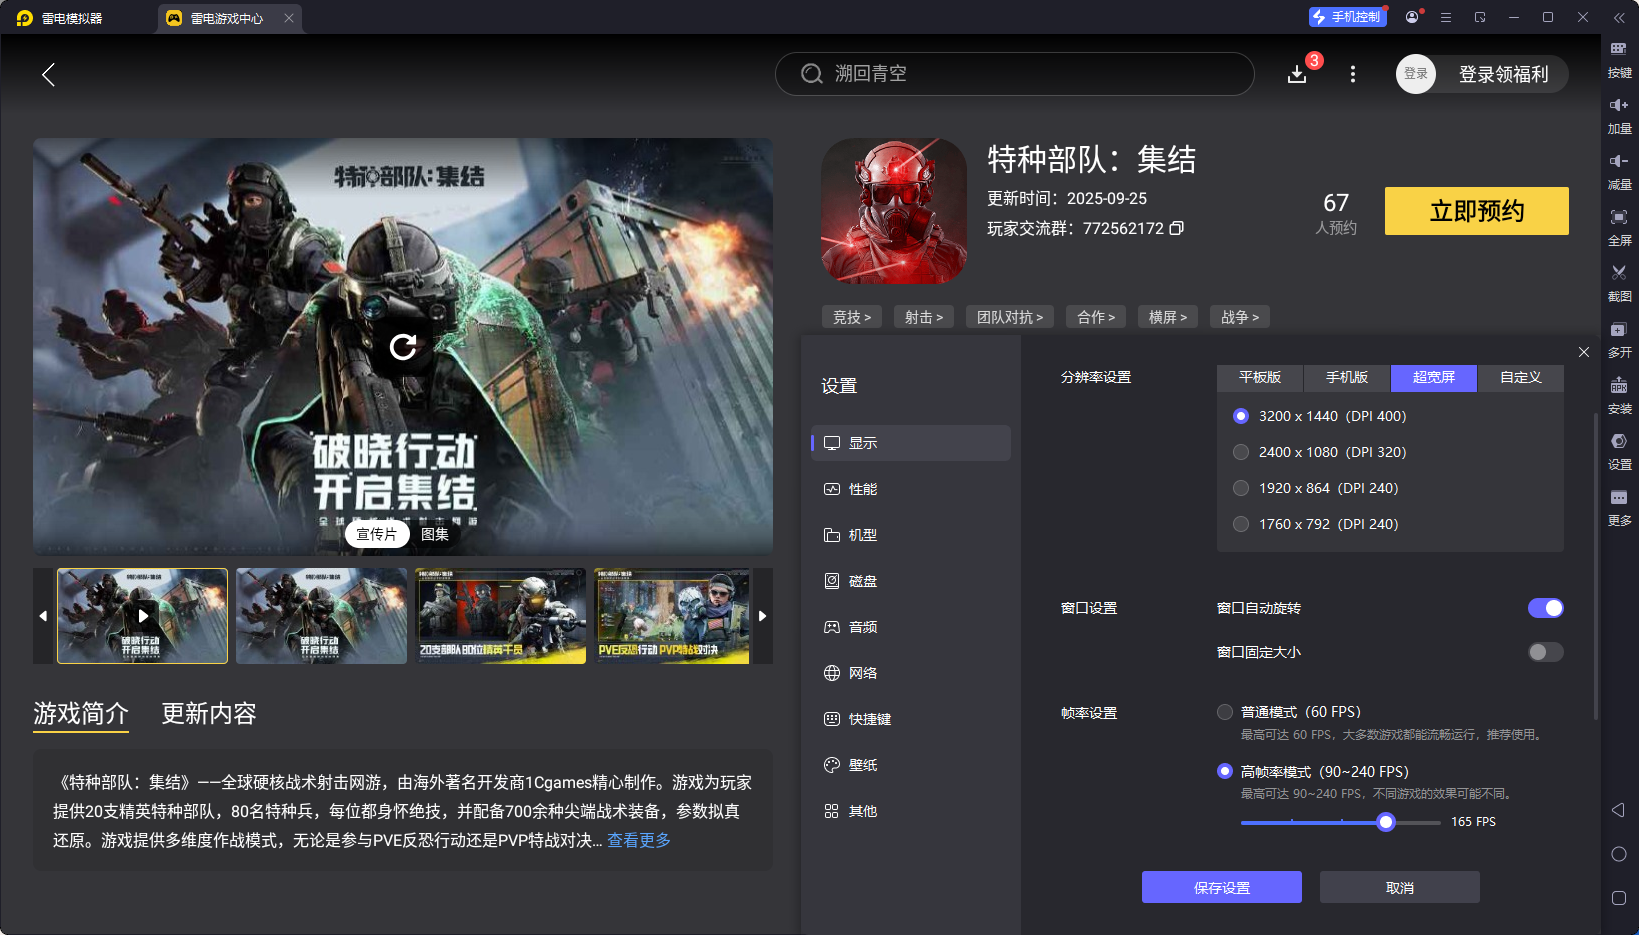This screenshot has height=935, width=1639.
Task: Enter fullscreen via 全屏 icon
Action: click(x=1620, y=216)
